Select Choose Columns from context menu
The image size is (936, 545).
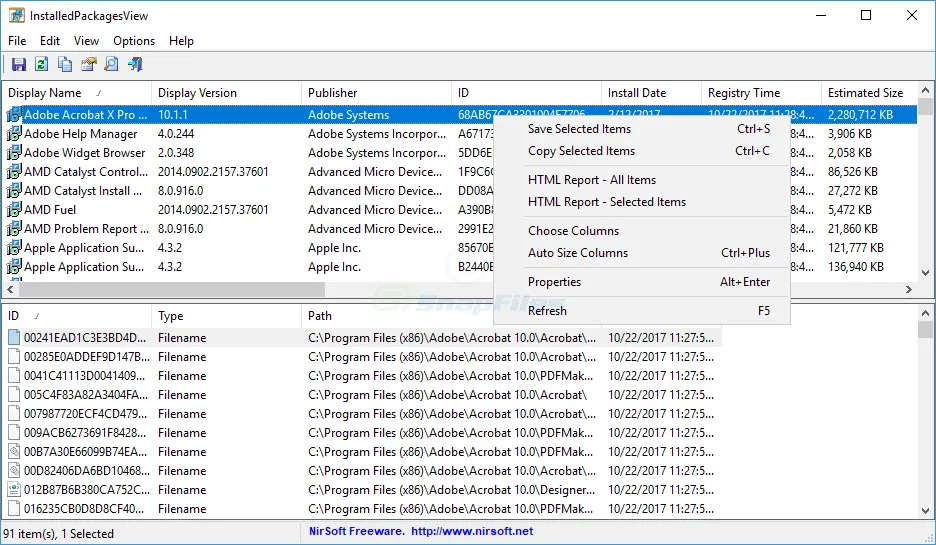642,230
